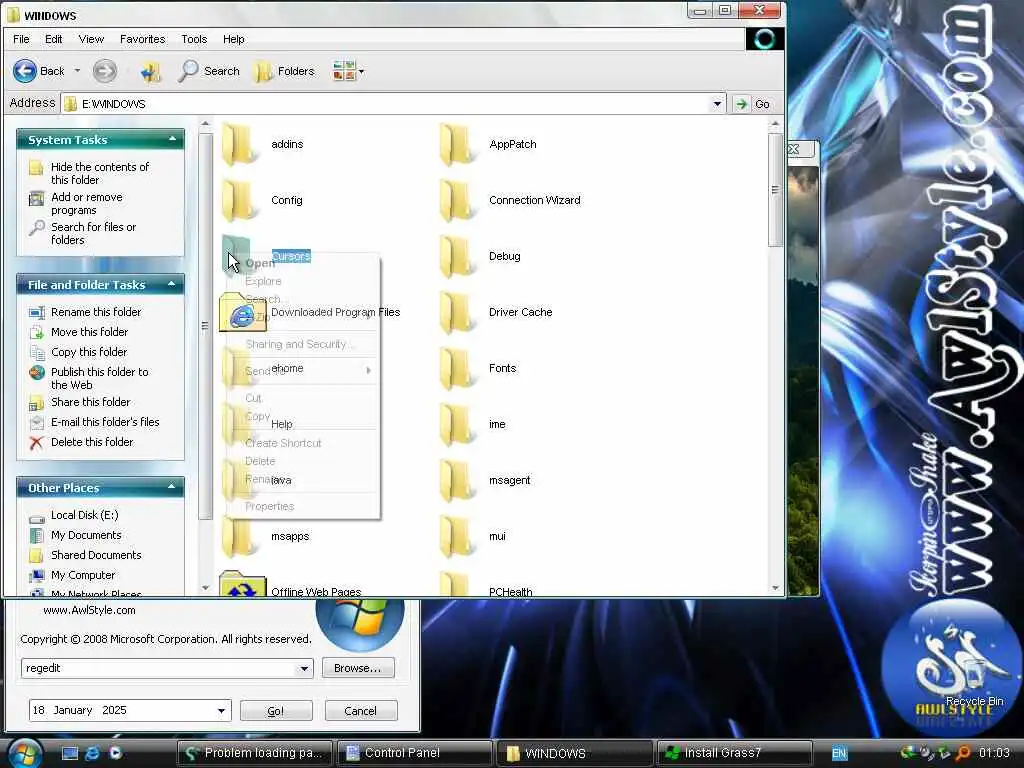Image resolution: width=1024 pixels, height=768 pixels.
Task: Open the View menu
Action: (91, 39)
